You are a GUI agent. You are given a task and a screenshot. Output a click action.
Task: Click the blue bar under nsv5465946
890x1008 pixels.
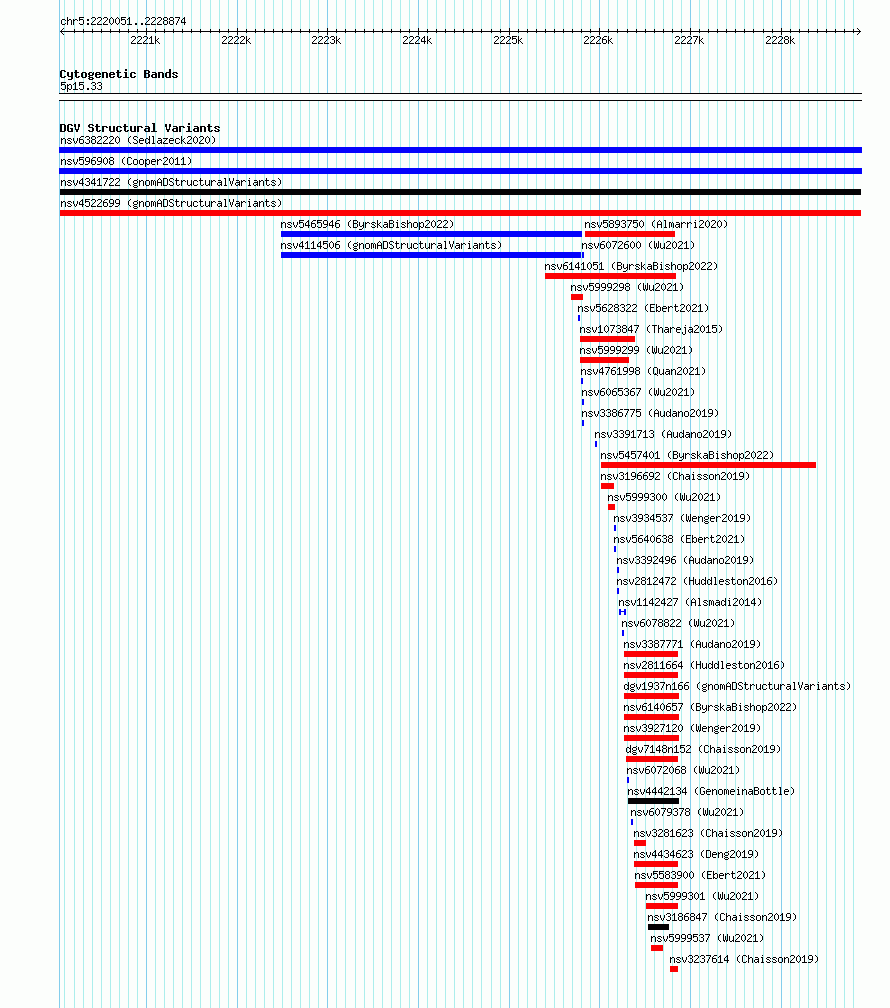(x=431, y=234)
